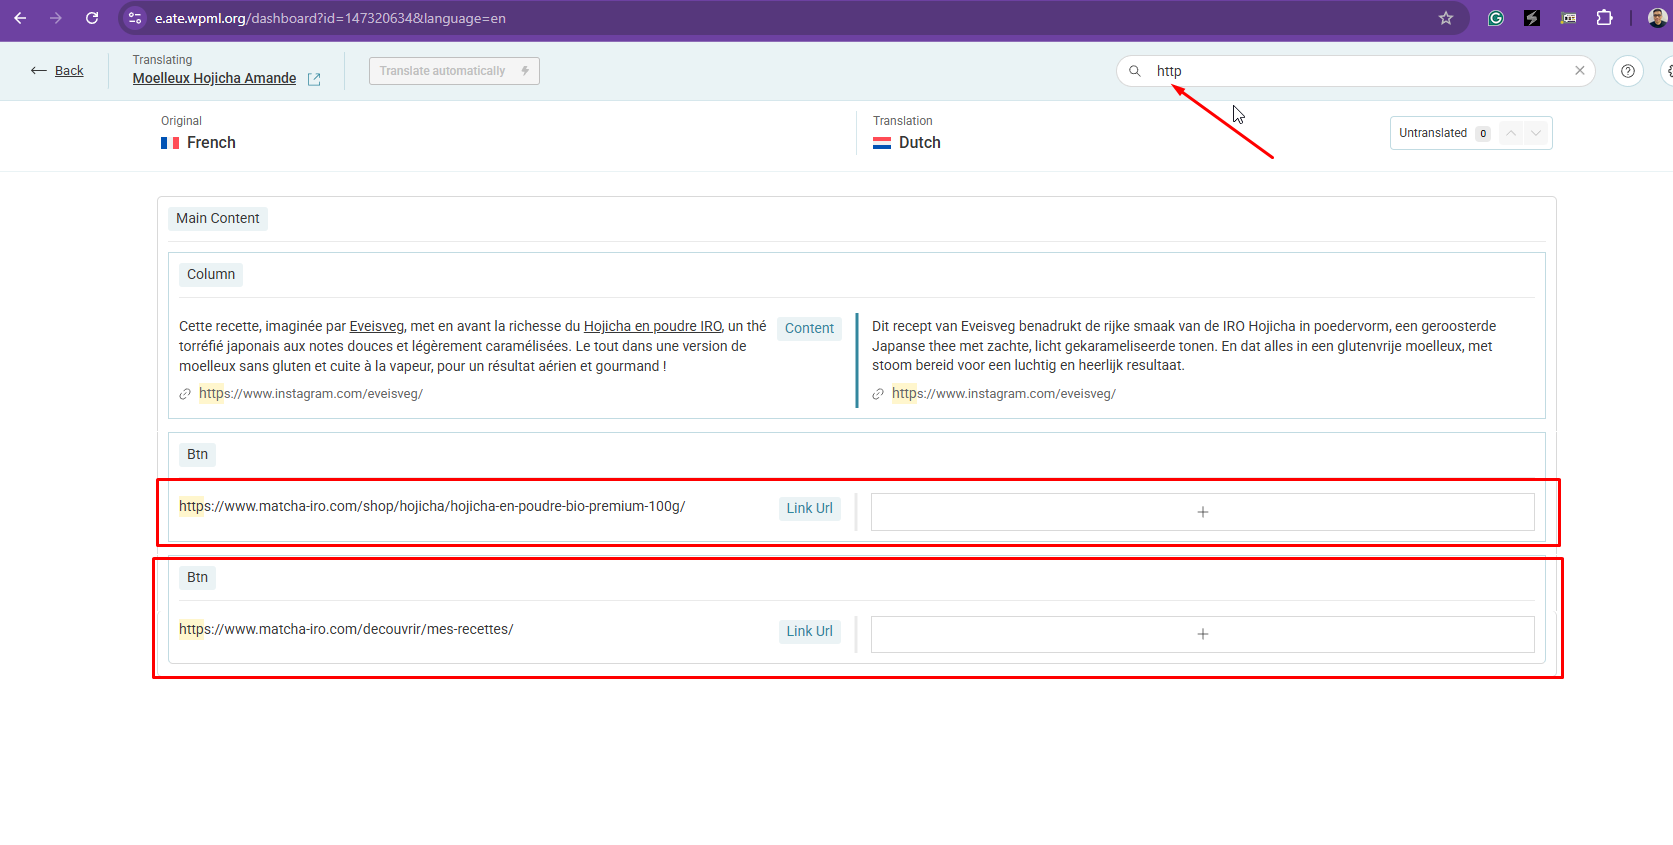The image size is (1673, 845).
Task: Clear the search field with the X
Action: click(x=1580, y=71)
